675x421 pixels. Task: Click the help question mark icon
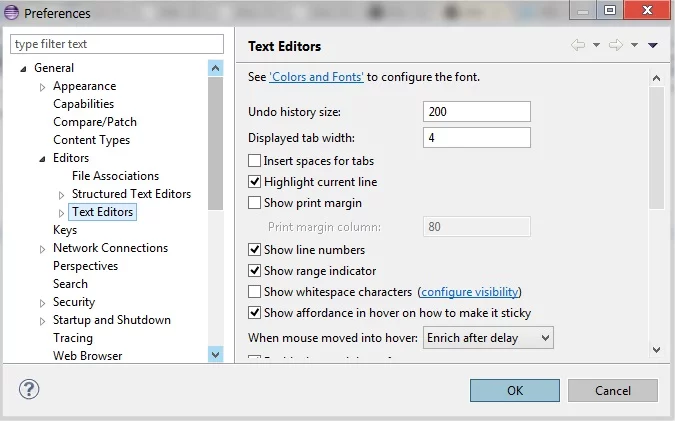click(28, 389)
